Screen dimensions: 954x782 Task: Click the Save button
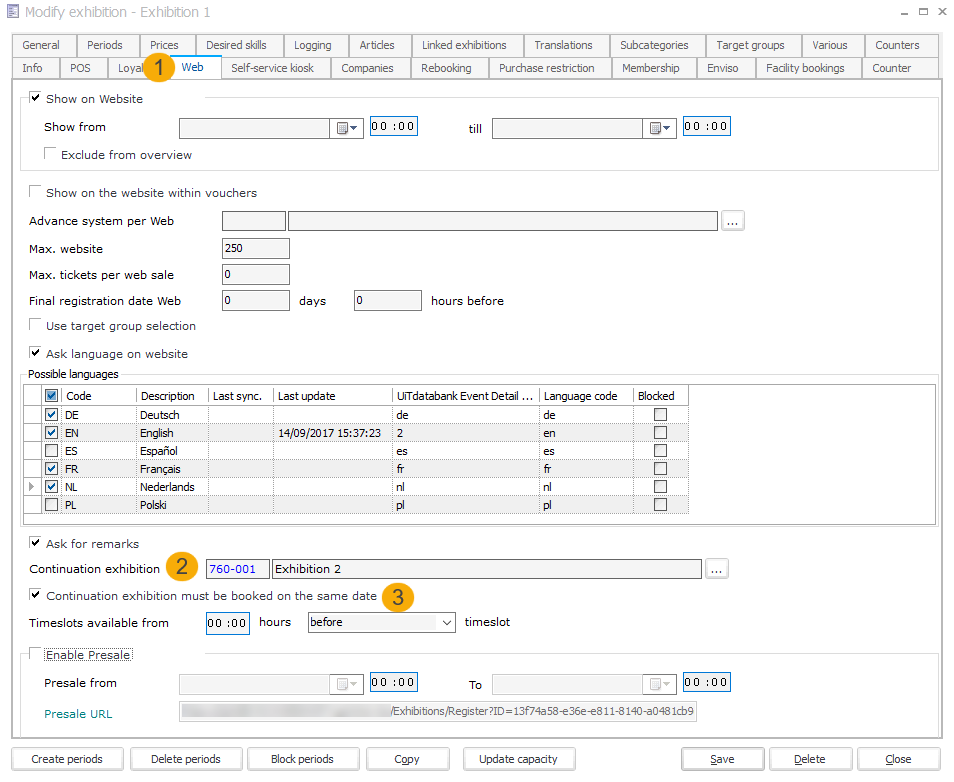(x=722, y=759)
